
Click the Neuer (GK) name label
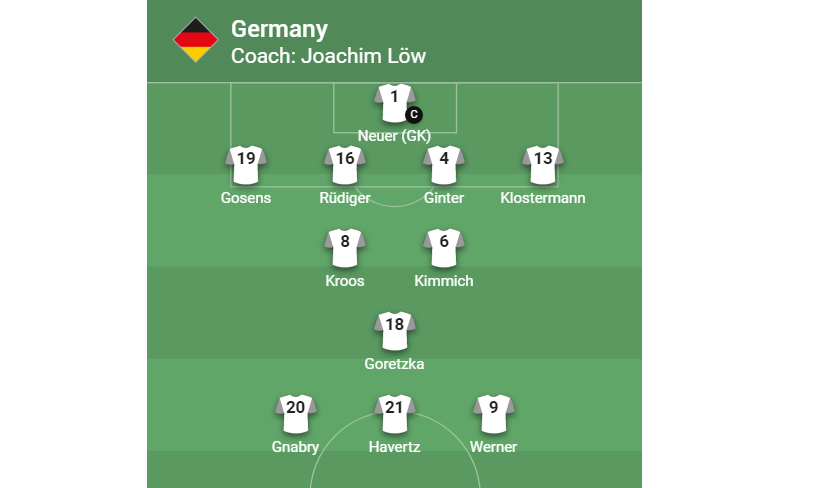coord(394,136)
